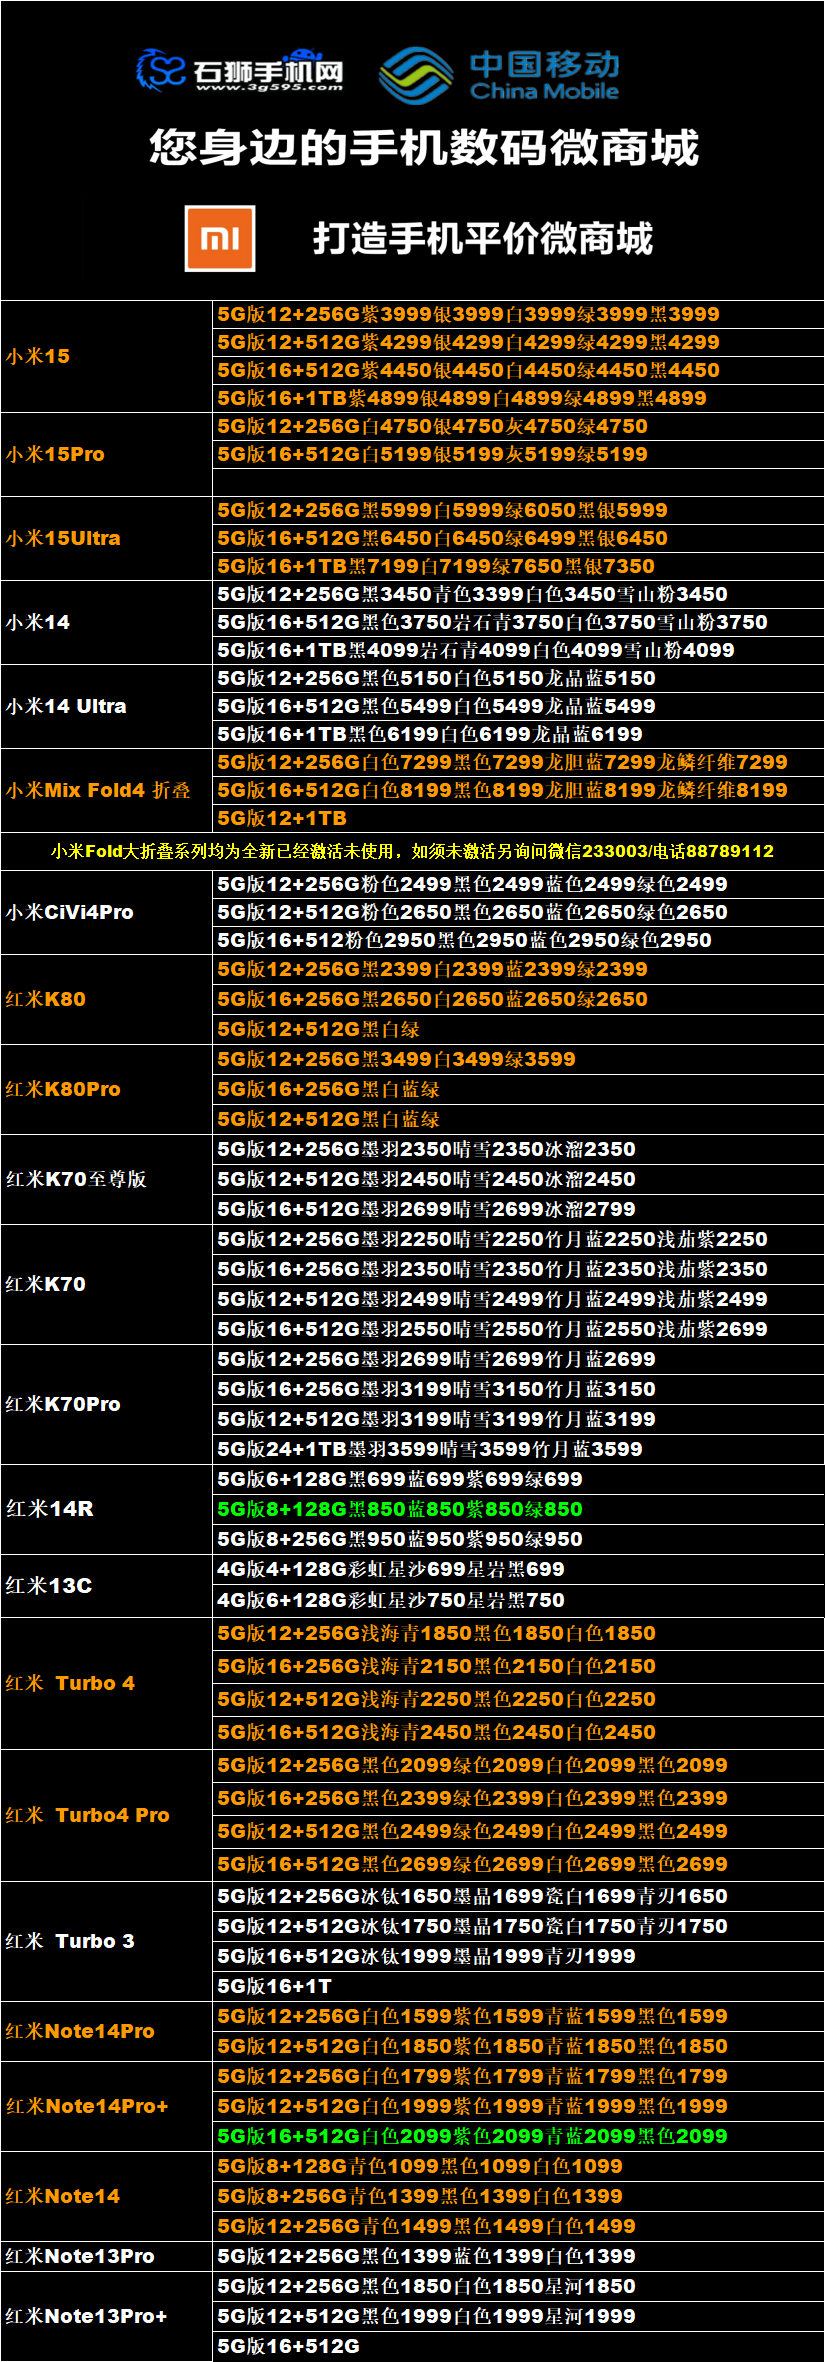Select the 红米 Turbo4 Pro model cell
The height and width of the screenshot is (2362, 825).
pos(107,1815)
